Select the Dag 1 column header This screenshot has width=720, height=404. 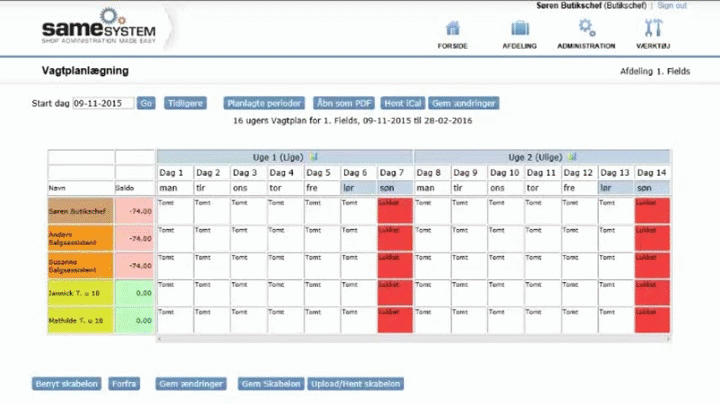pos(175,173)
